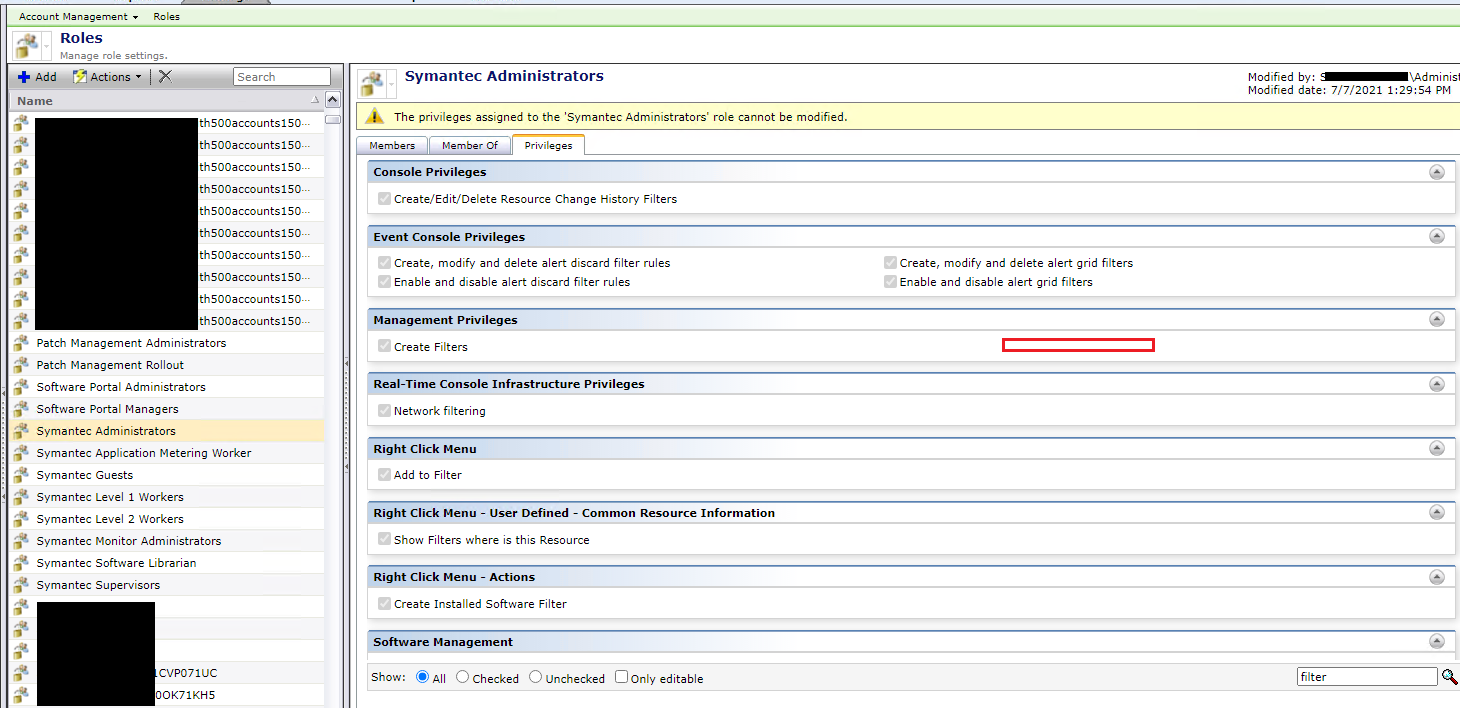
Task: Select the Checked radio button
Action: (462, 677)
